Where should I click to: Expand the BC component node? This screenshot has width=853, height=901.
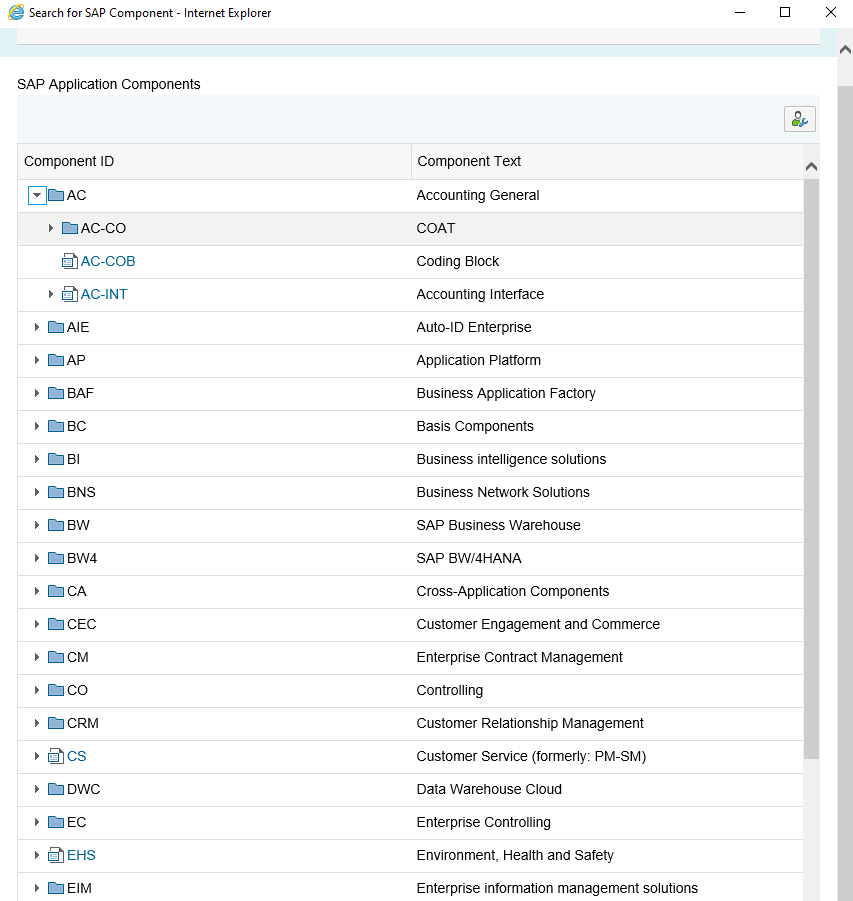pyautogui.click(x=37, y=426)
